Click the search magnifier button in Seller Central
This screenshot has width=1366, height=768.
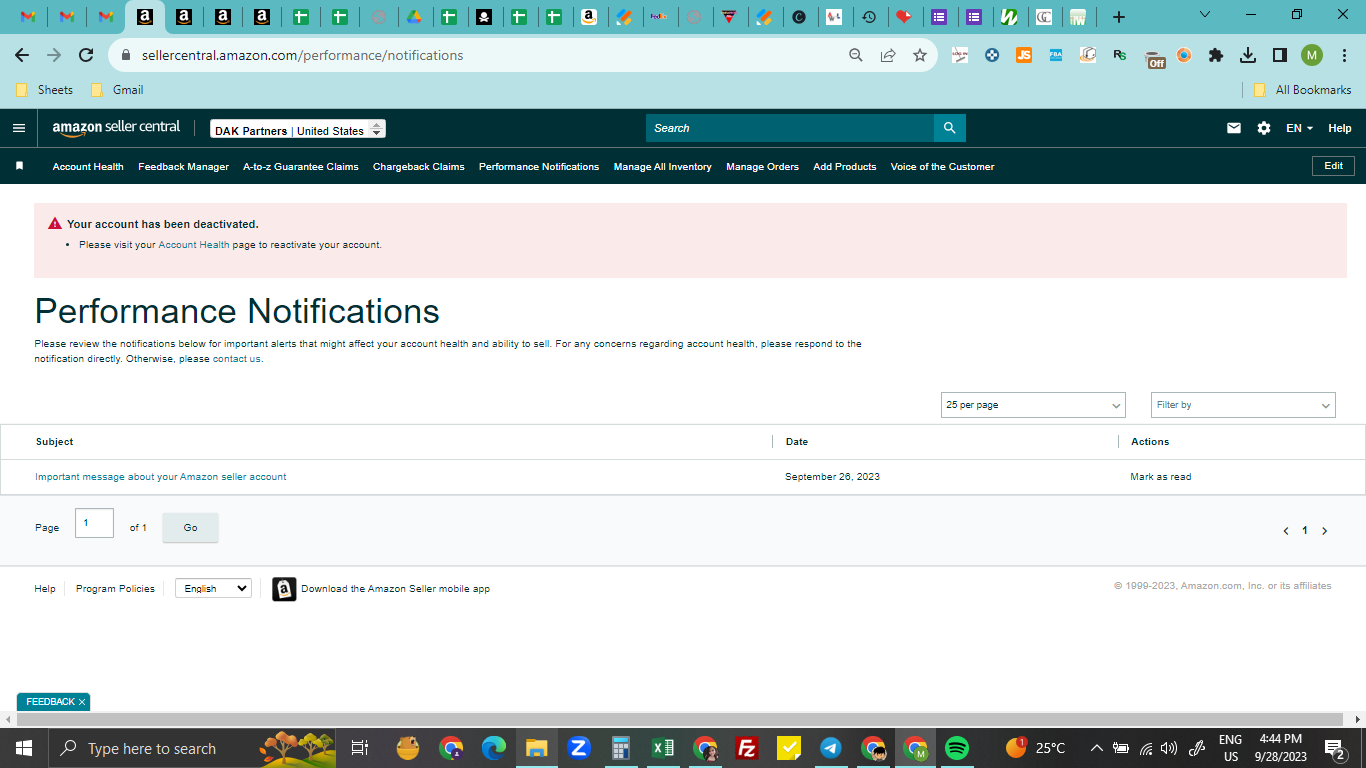pyautogui.click(x=950, y=128)
